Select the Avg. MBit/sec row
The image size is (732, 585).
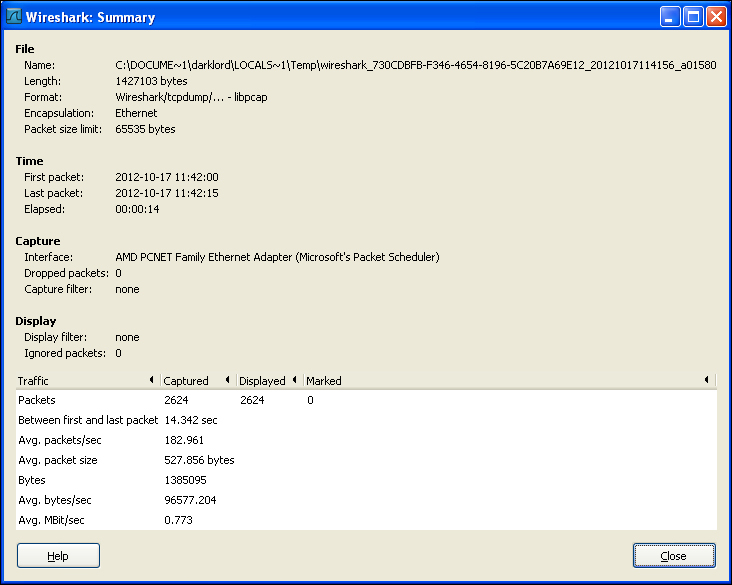[x=366, y=520]
